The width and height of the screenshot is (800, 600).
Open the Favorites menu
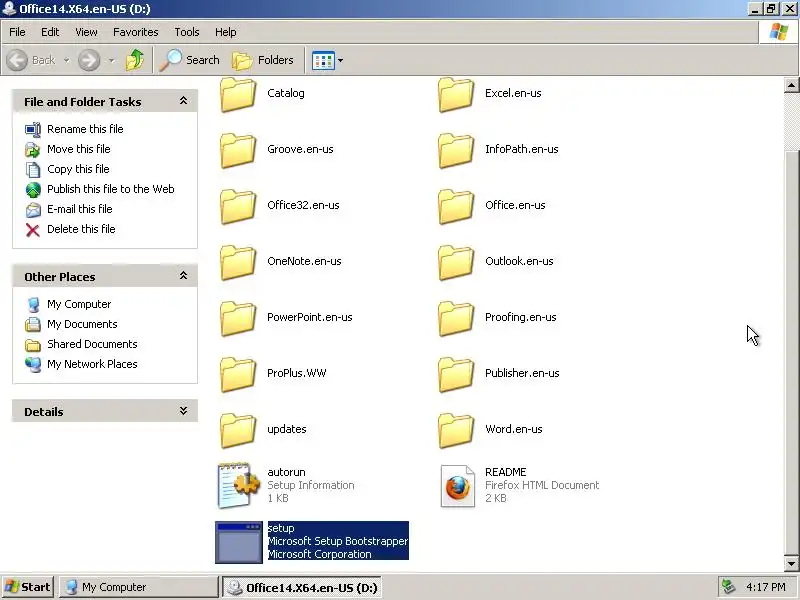coord(136,32)
